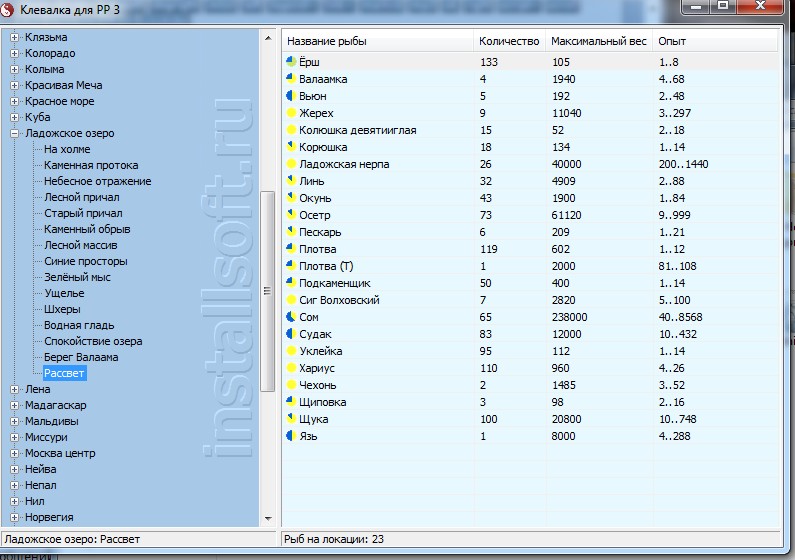Viewport: 795px width, 560px height.
Task: Click the pie icon next to Ёрш
Action: pos(292,62)
